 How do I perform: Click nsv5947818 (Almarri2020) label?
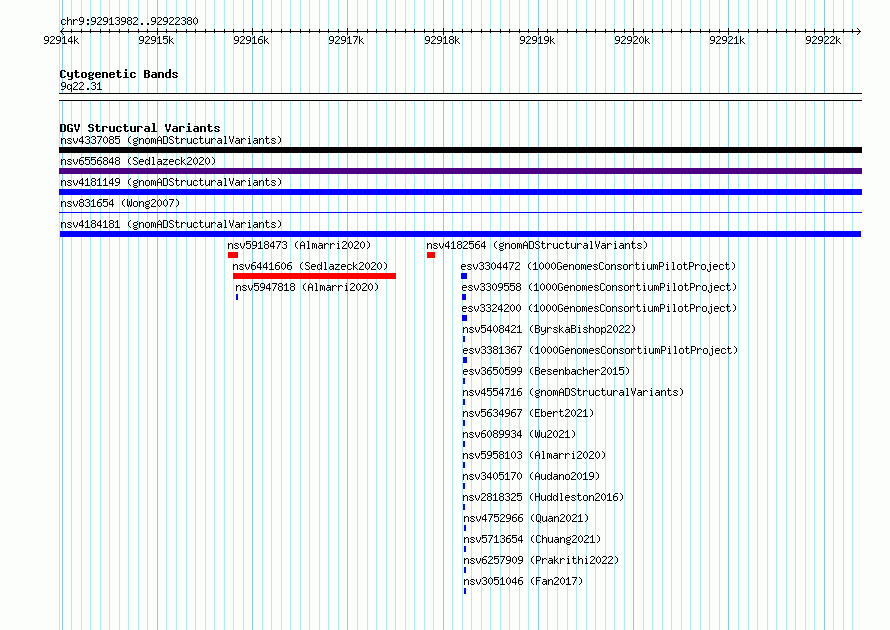coord(307,287)
